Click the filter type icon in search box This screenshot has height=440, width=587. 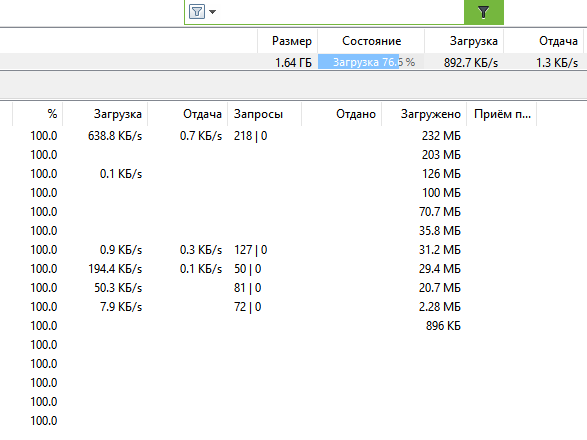click(x=197, y=12)
